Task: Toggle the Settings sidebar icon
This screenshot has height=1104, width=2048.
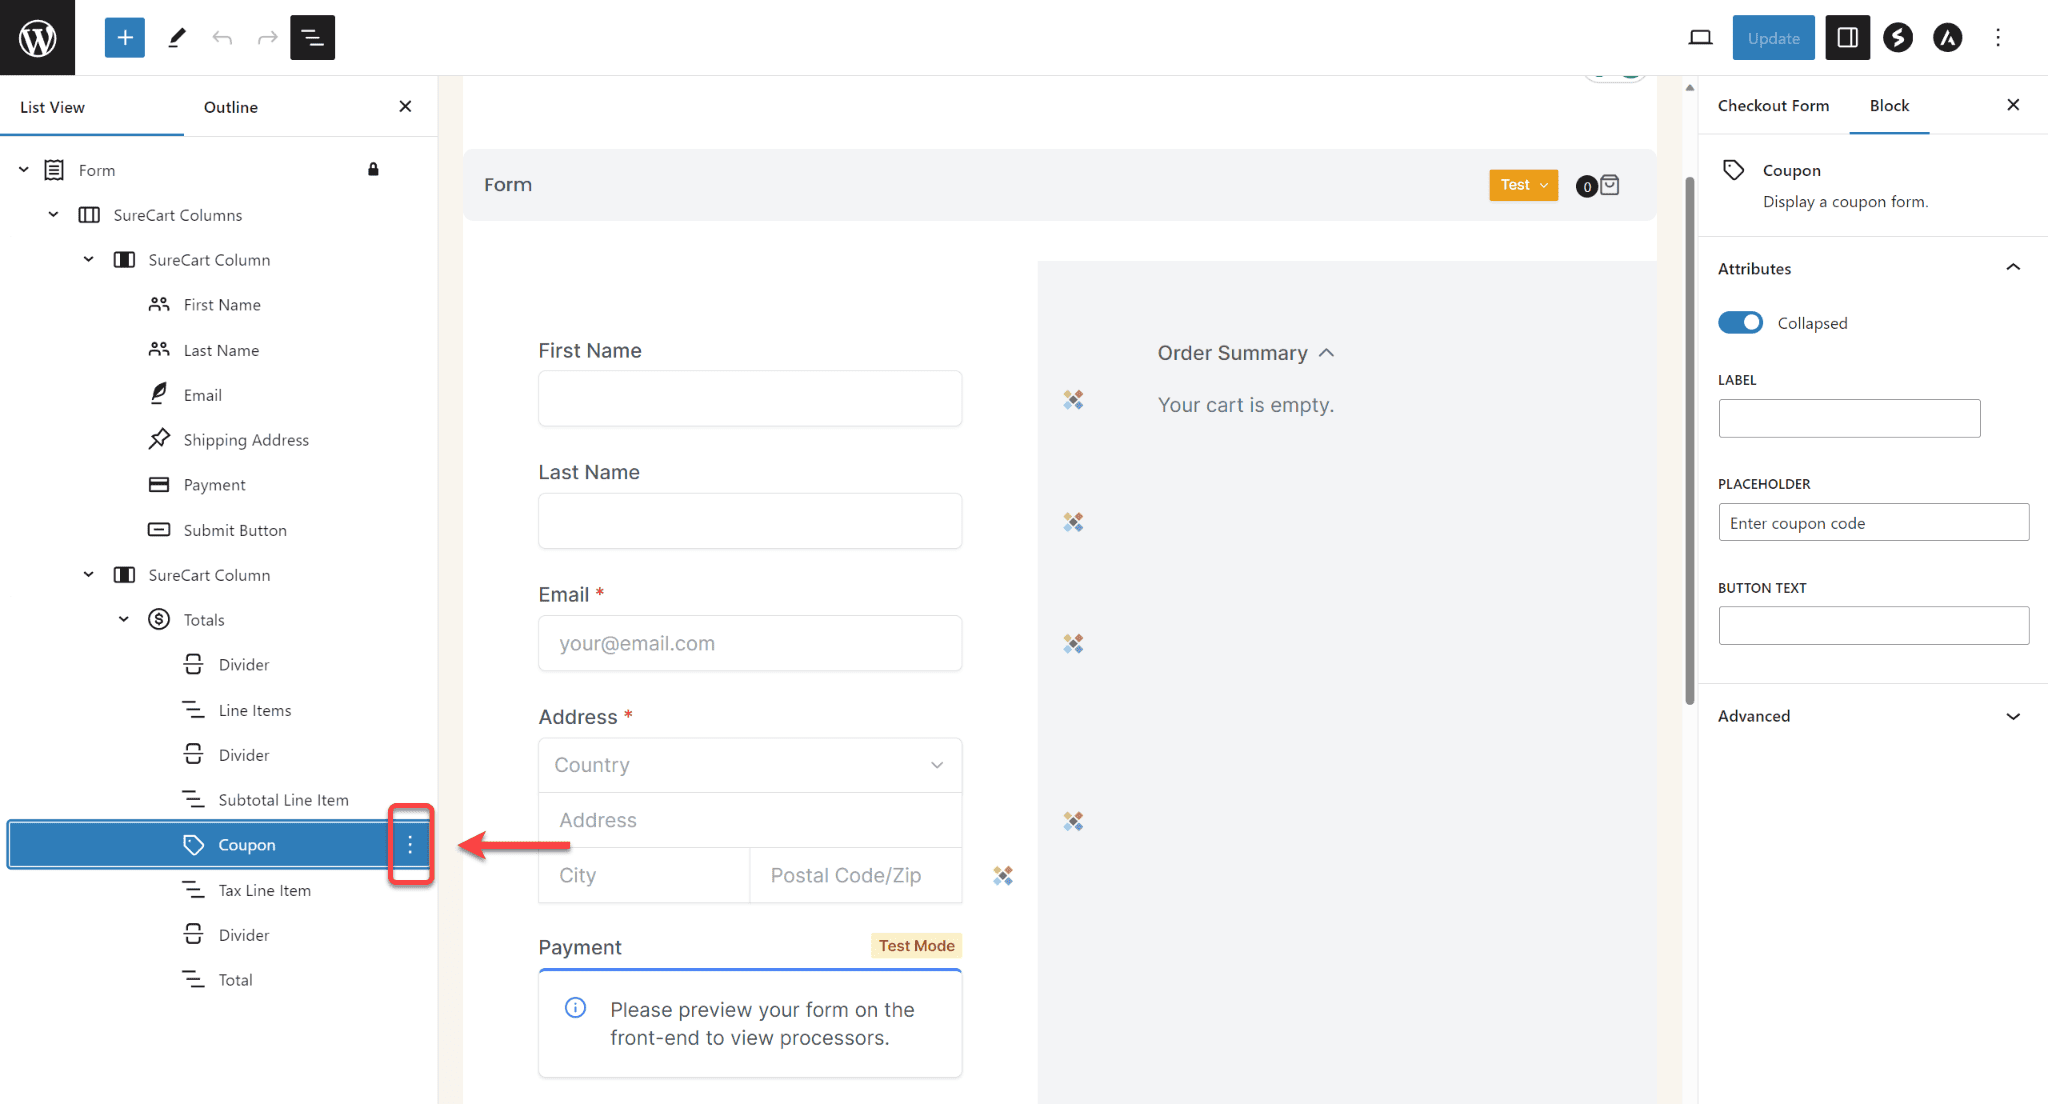Action: point(1847,38)
